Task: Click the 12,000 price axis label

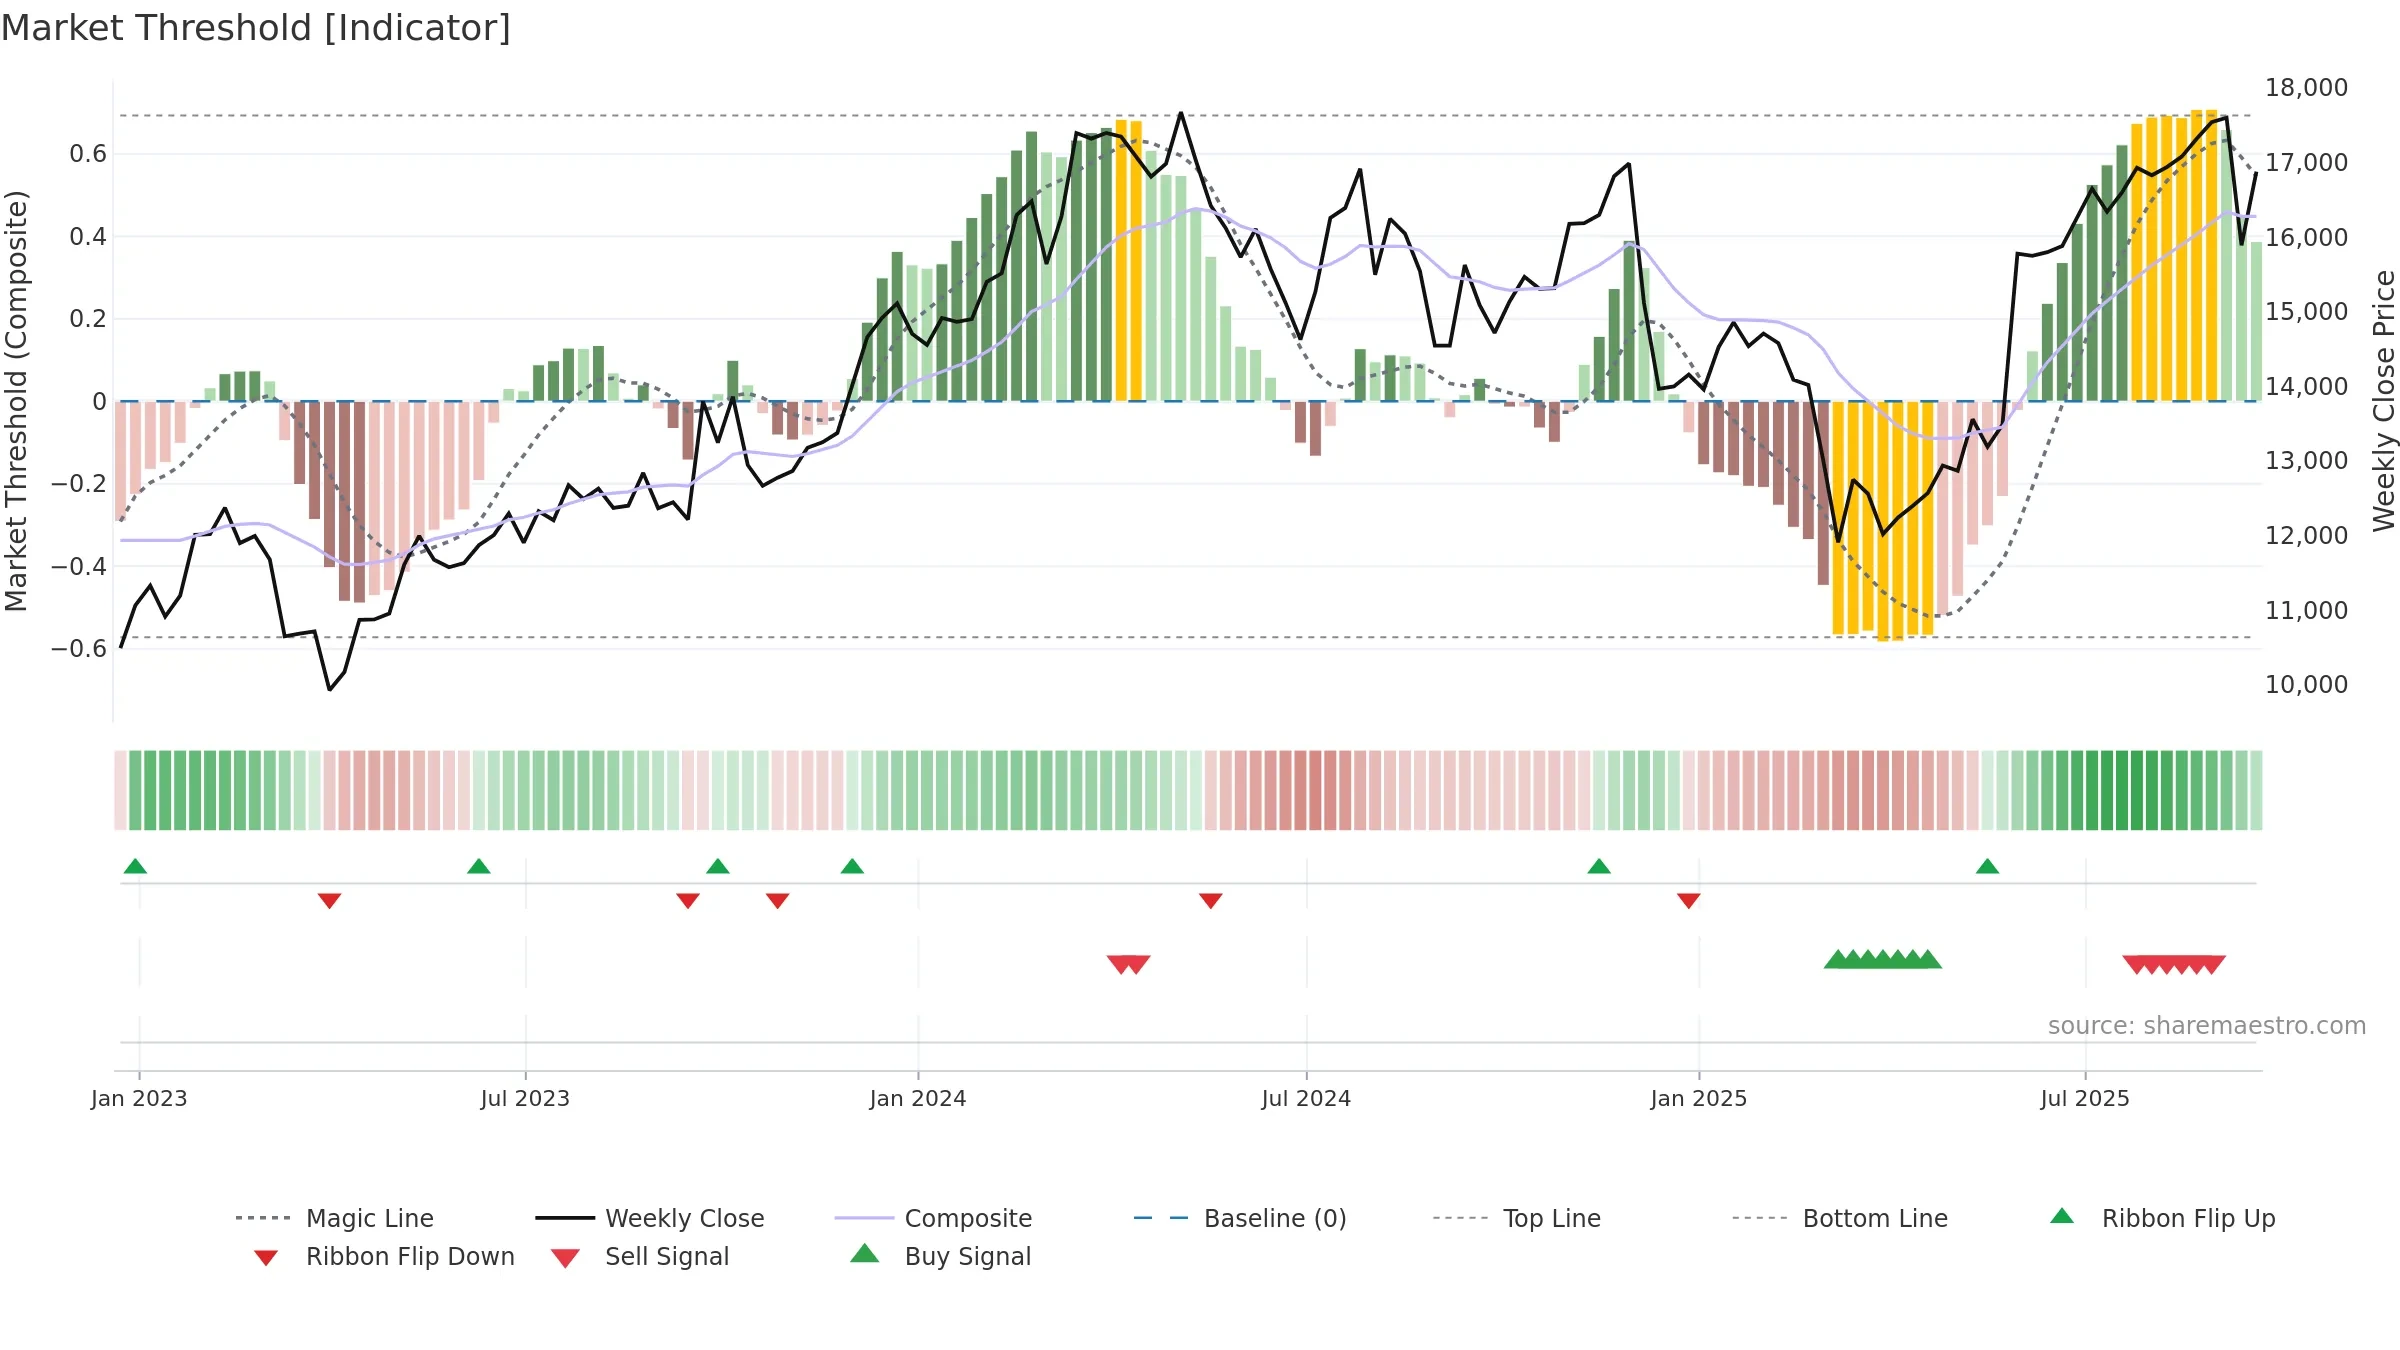Action: coord(2306,535)
